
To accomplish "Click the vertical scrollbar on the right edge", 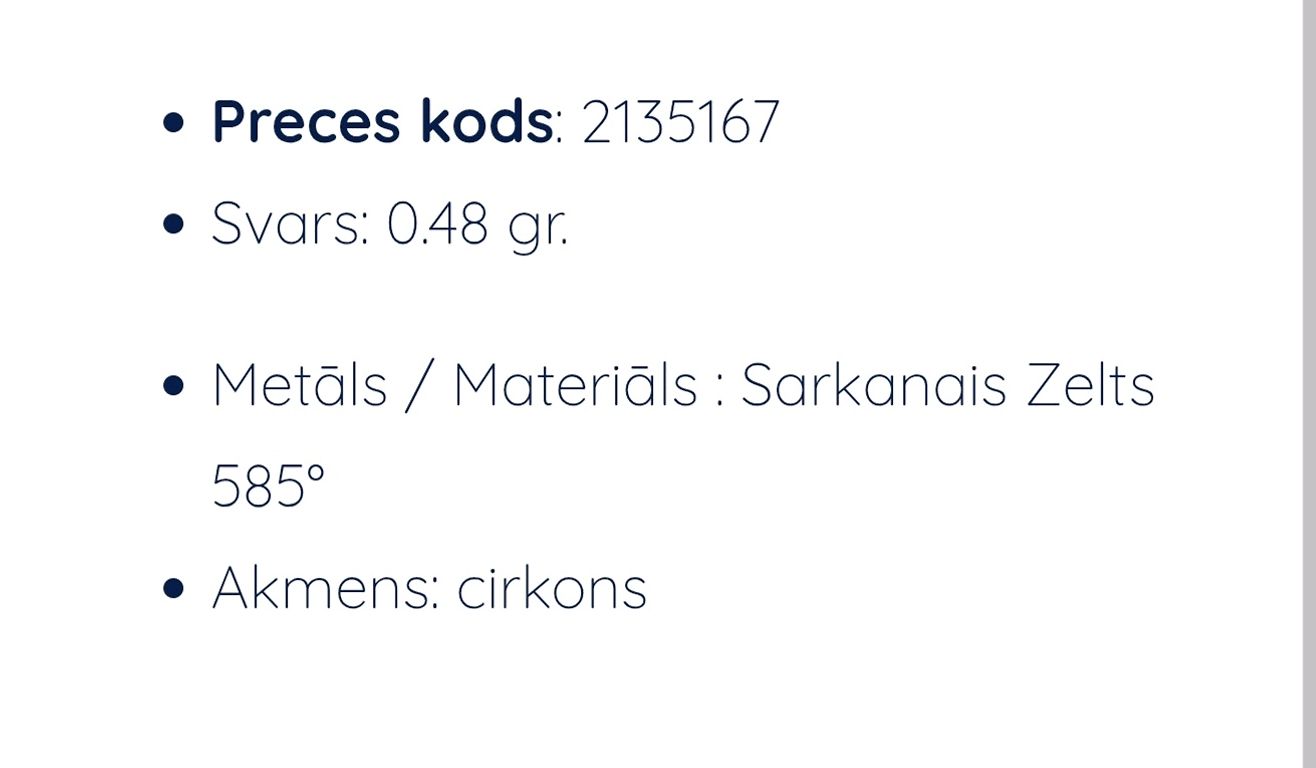I will tap(1309, 384).
